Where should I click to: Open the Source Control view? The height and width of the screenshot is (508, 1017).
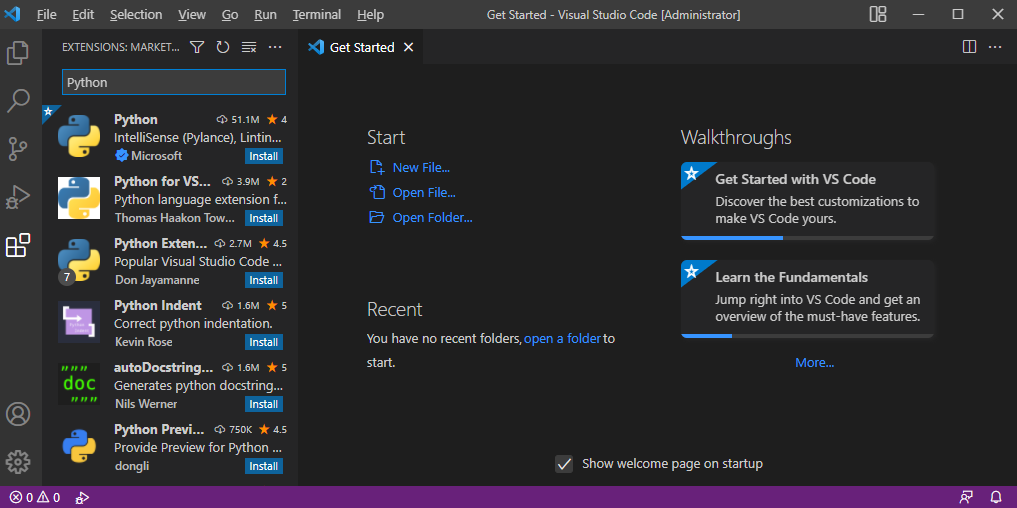[18, 149]
